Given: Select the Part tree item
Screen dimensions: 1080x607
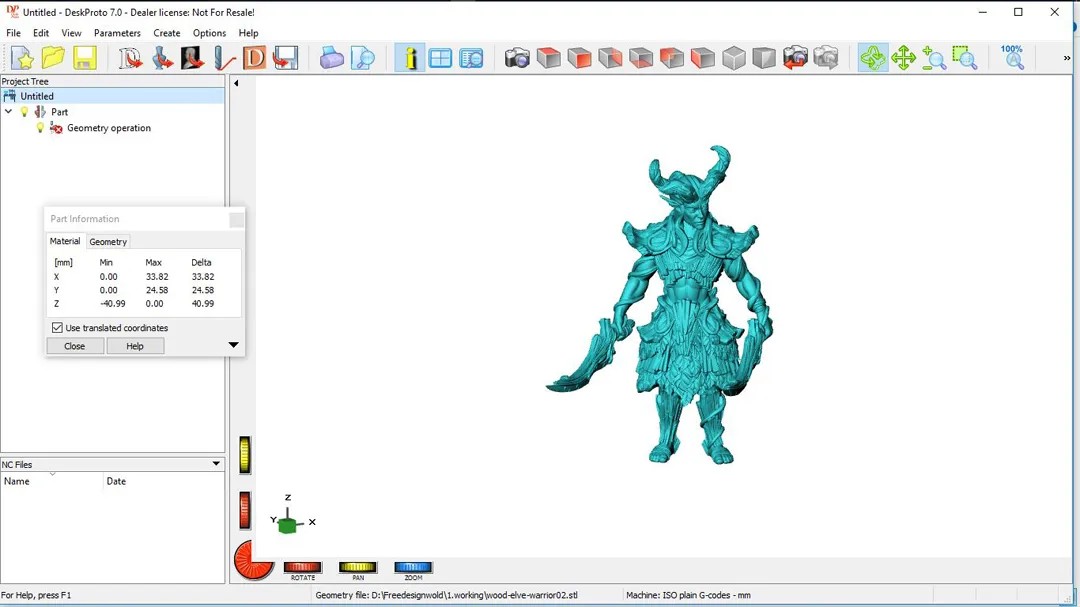Looking at the screenshot, I should [59, 112].
